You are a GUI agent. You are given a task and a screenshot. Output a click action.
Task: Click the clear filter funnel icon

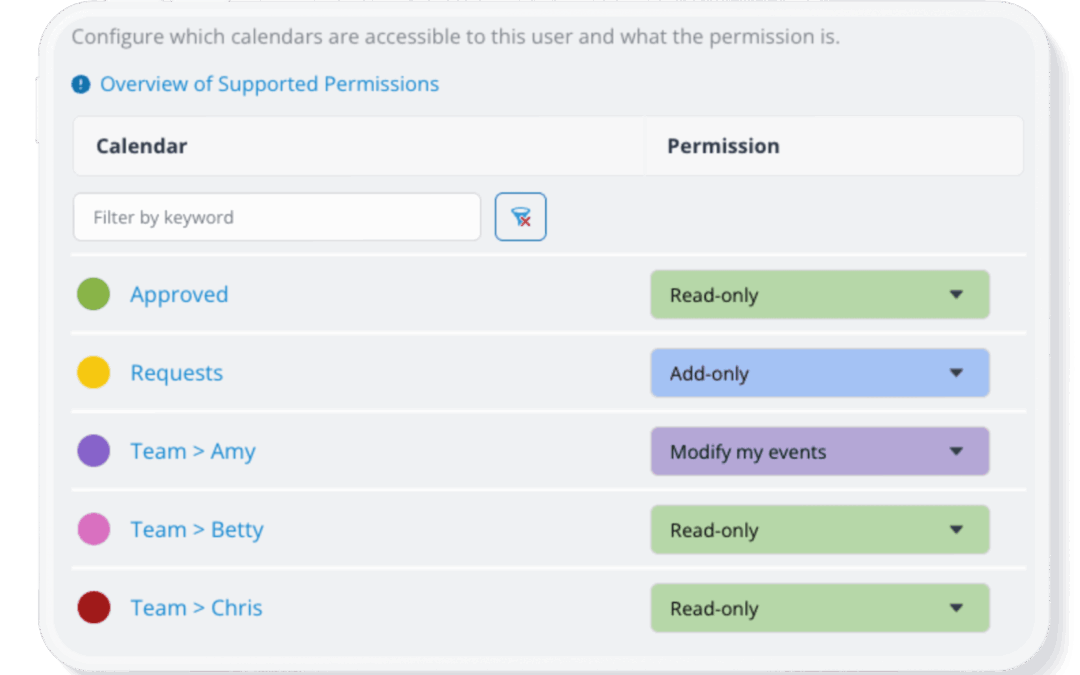click(x=520, y=216)
